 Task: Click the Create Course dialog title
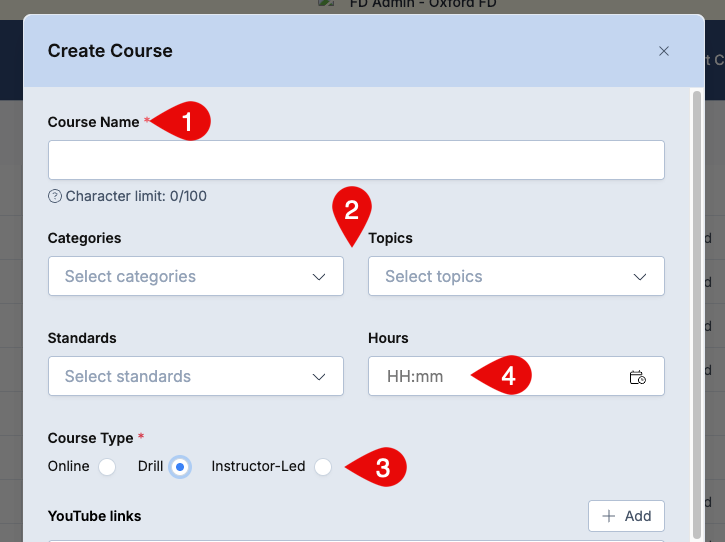pos(110,51)
